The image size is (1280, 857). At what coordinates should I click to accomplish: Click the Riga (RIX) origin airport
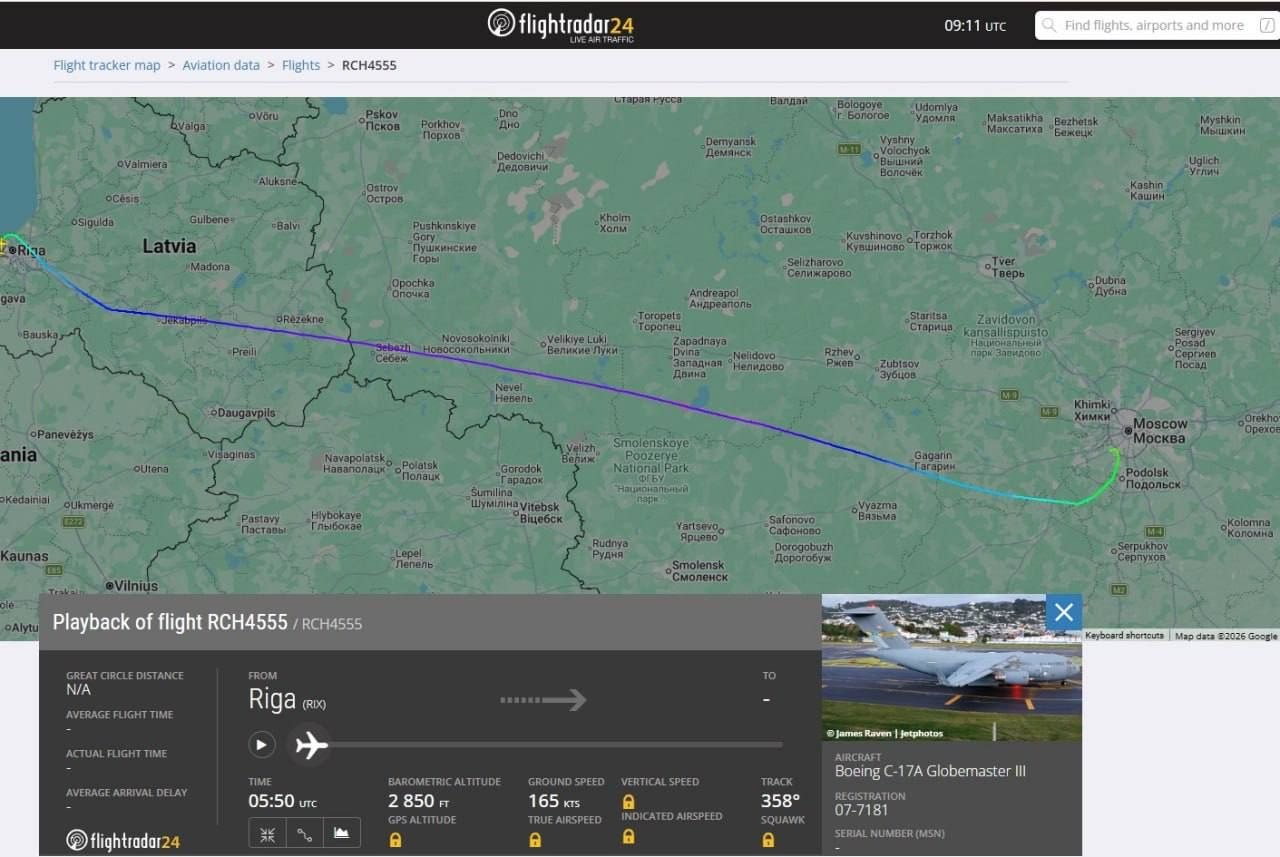tap(287, 699)
